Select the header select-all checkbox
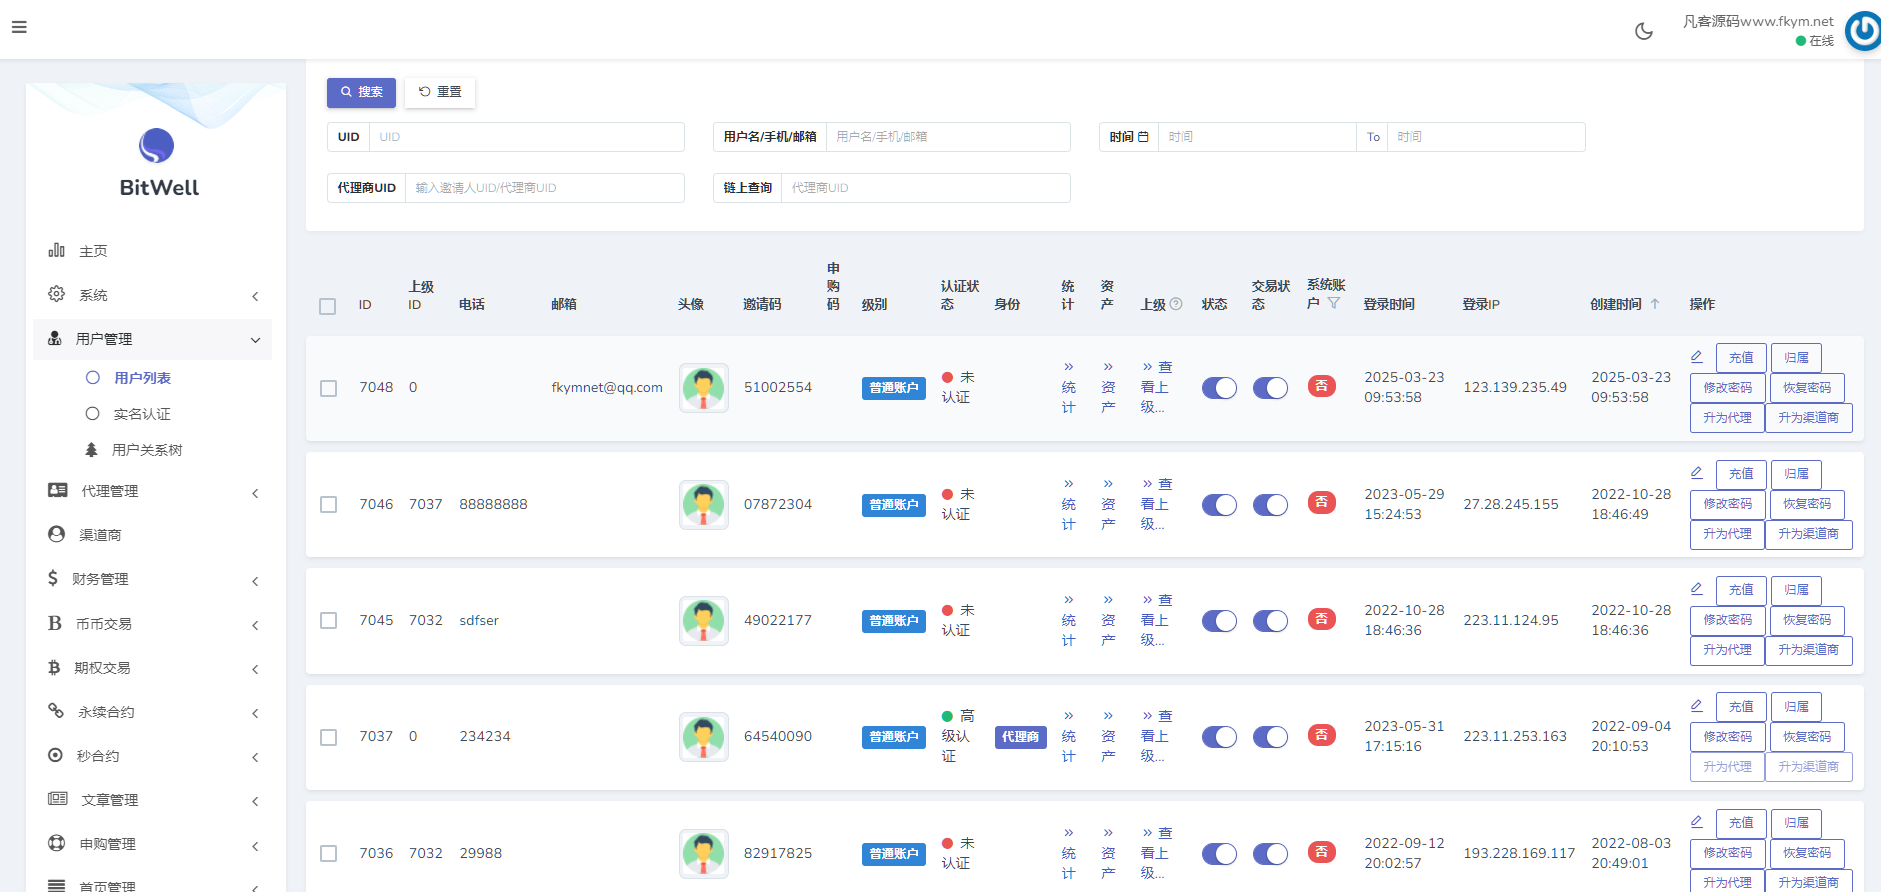 328,306
